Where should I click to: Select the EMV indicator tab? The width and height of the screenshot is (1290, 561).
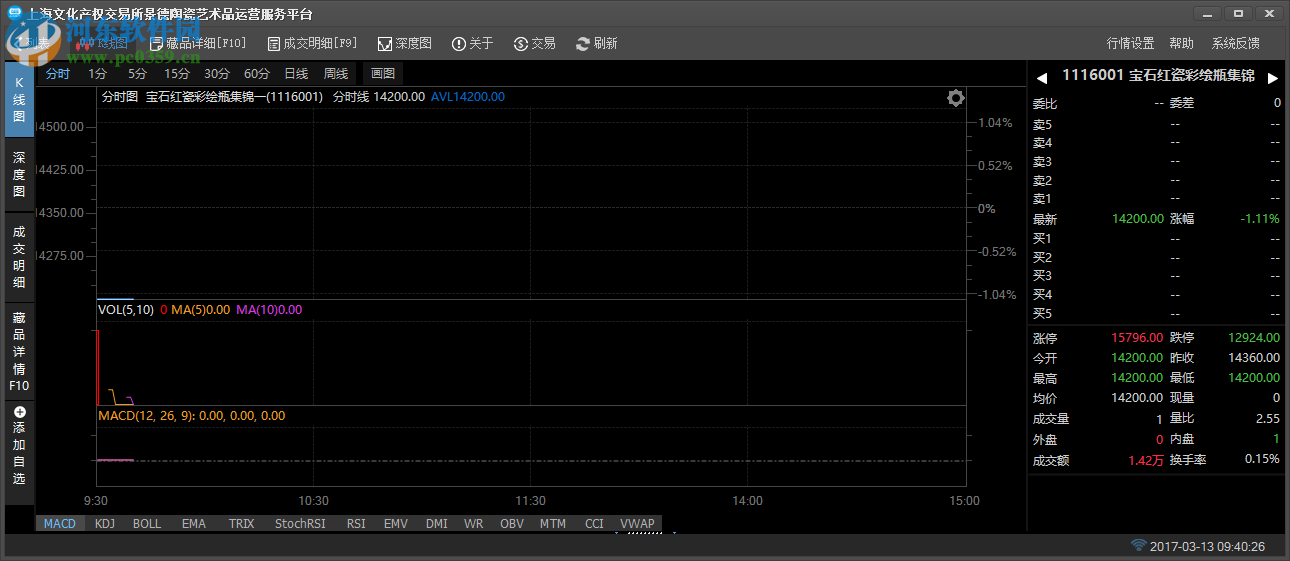pyautogui.click(x=396, y=523)
